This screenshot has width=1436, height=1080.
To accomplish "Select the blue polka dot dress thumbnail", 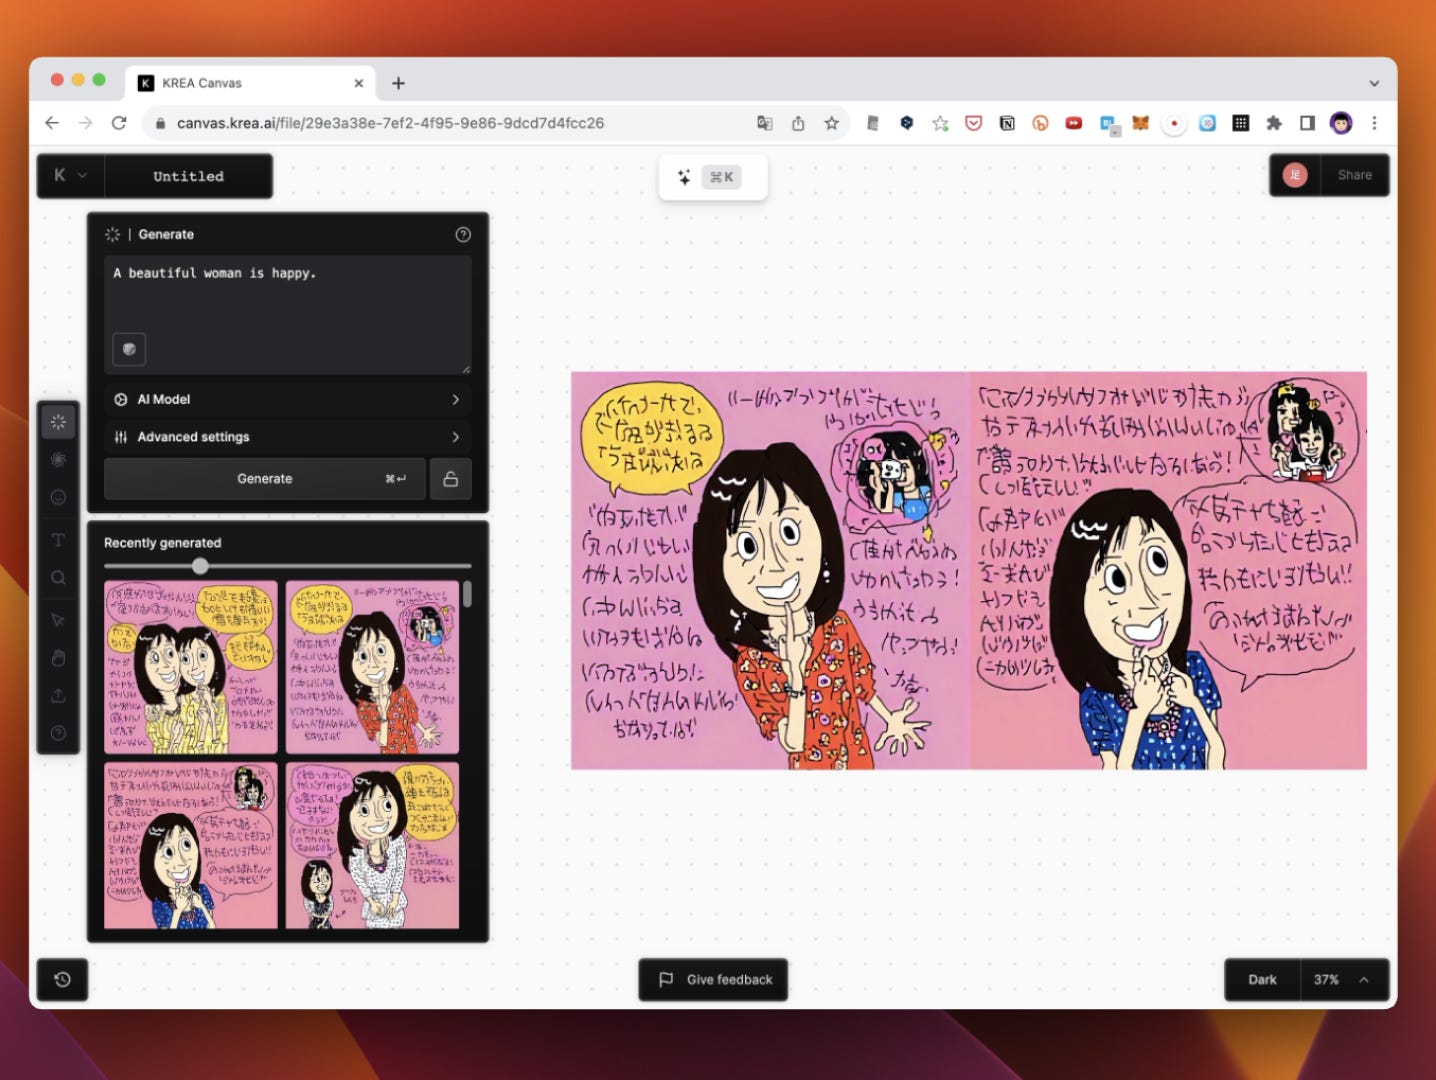I will tap(191, 846).
